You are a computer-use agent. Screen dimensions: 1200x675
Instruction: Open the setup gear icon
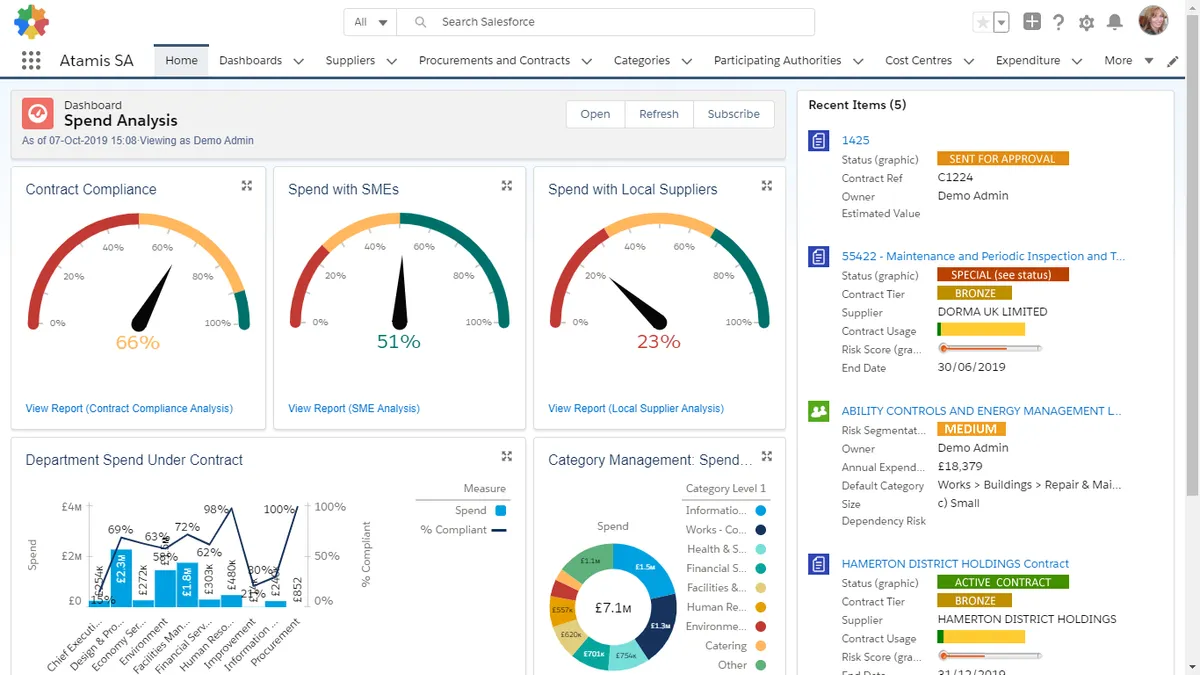[1087, 22]
